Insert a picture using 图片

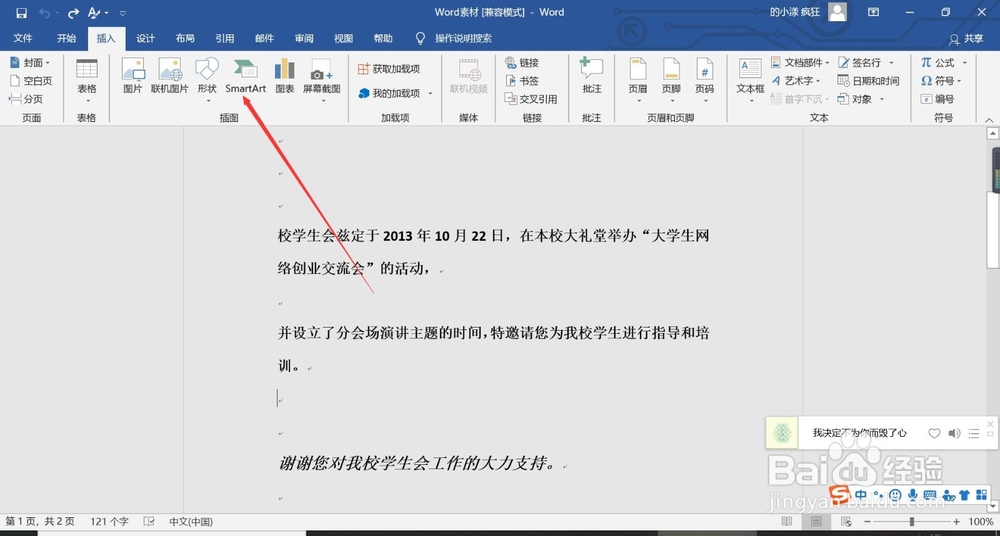tap(133, 77)
